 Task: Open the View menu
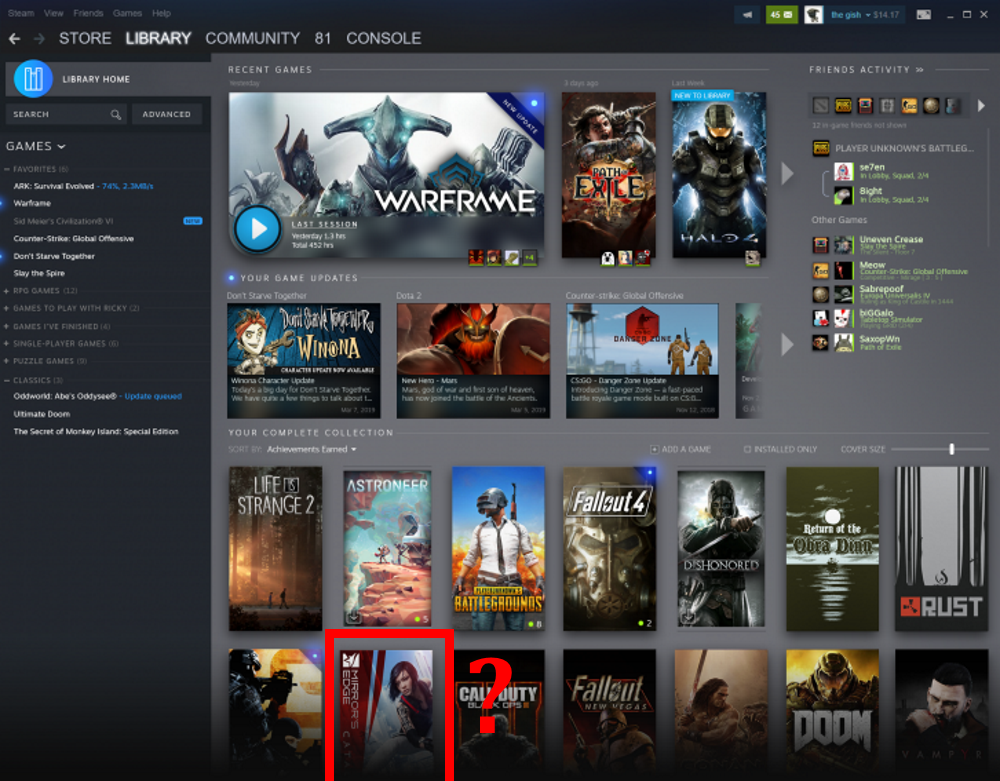click(54, 13)
